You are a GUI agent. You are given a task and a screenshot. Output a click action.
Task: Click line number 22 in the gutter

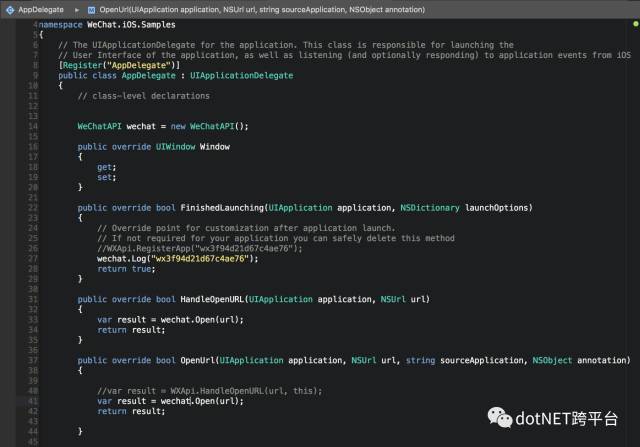coord(33,208)
